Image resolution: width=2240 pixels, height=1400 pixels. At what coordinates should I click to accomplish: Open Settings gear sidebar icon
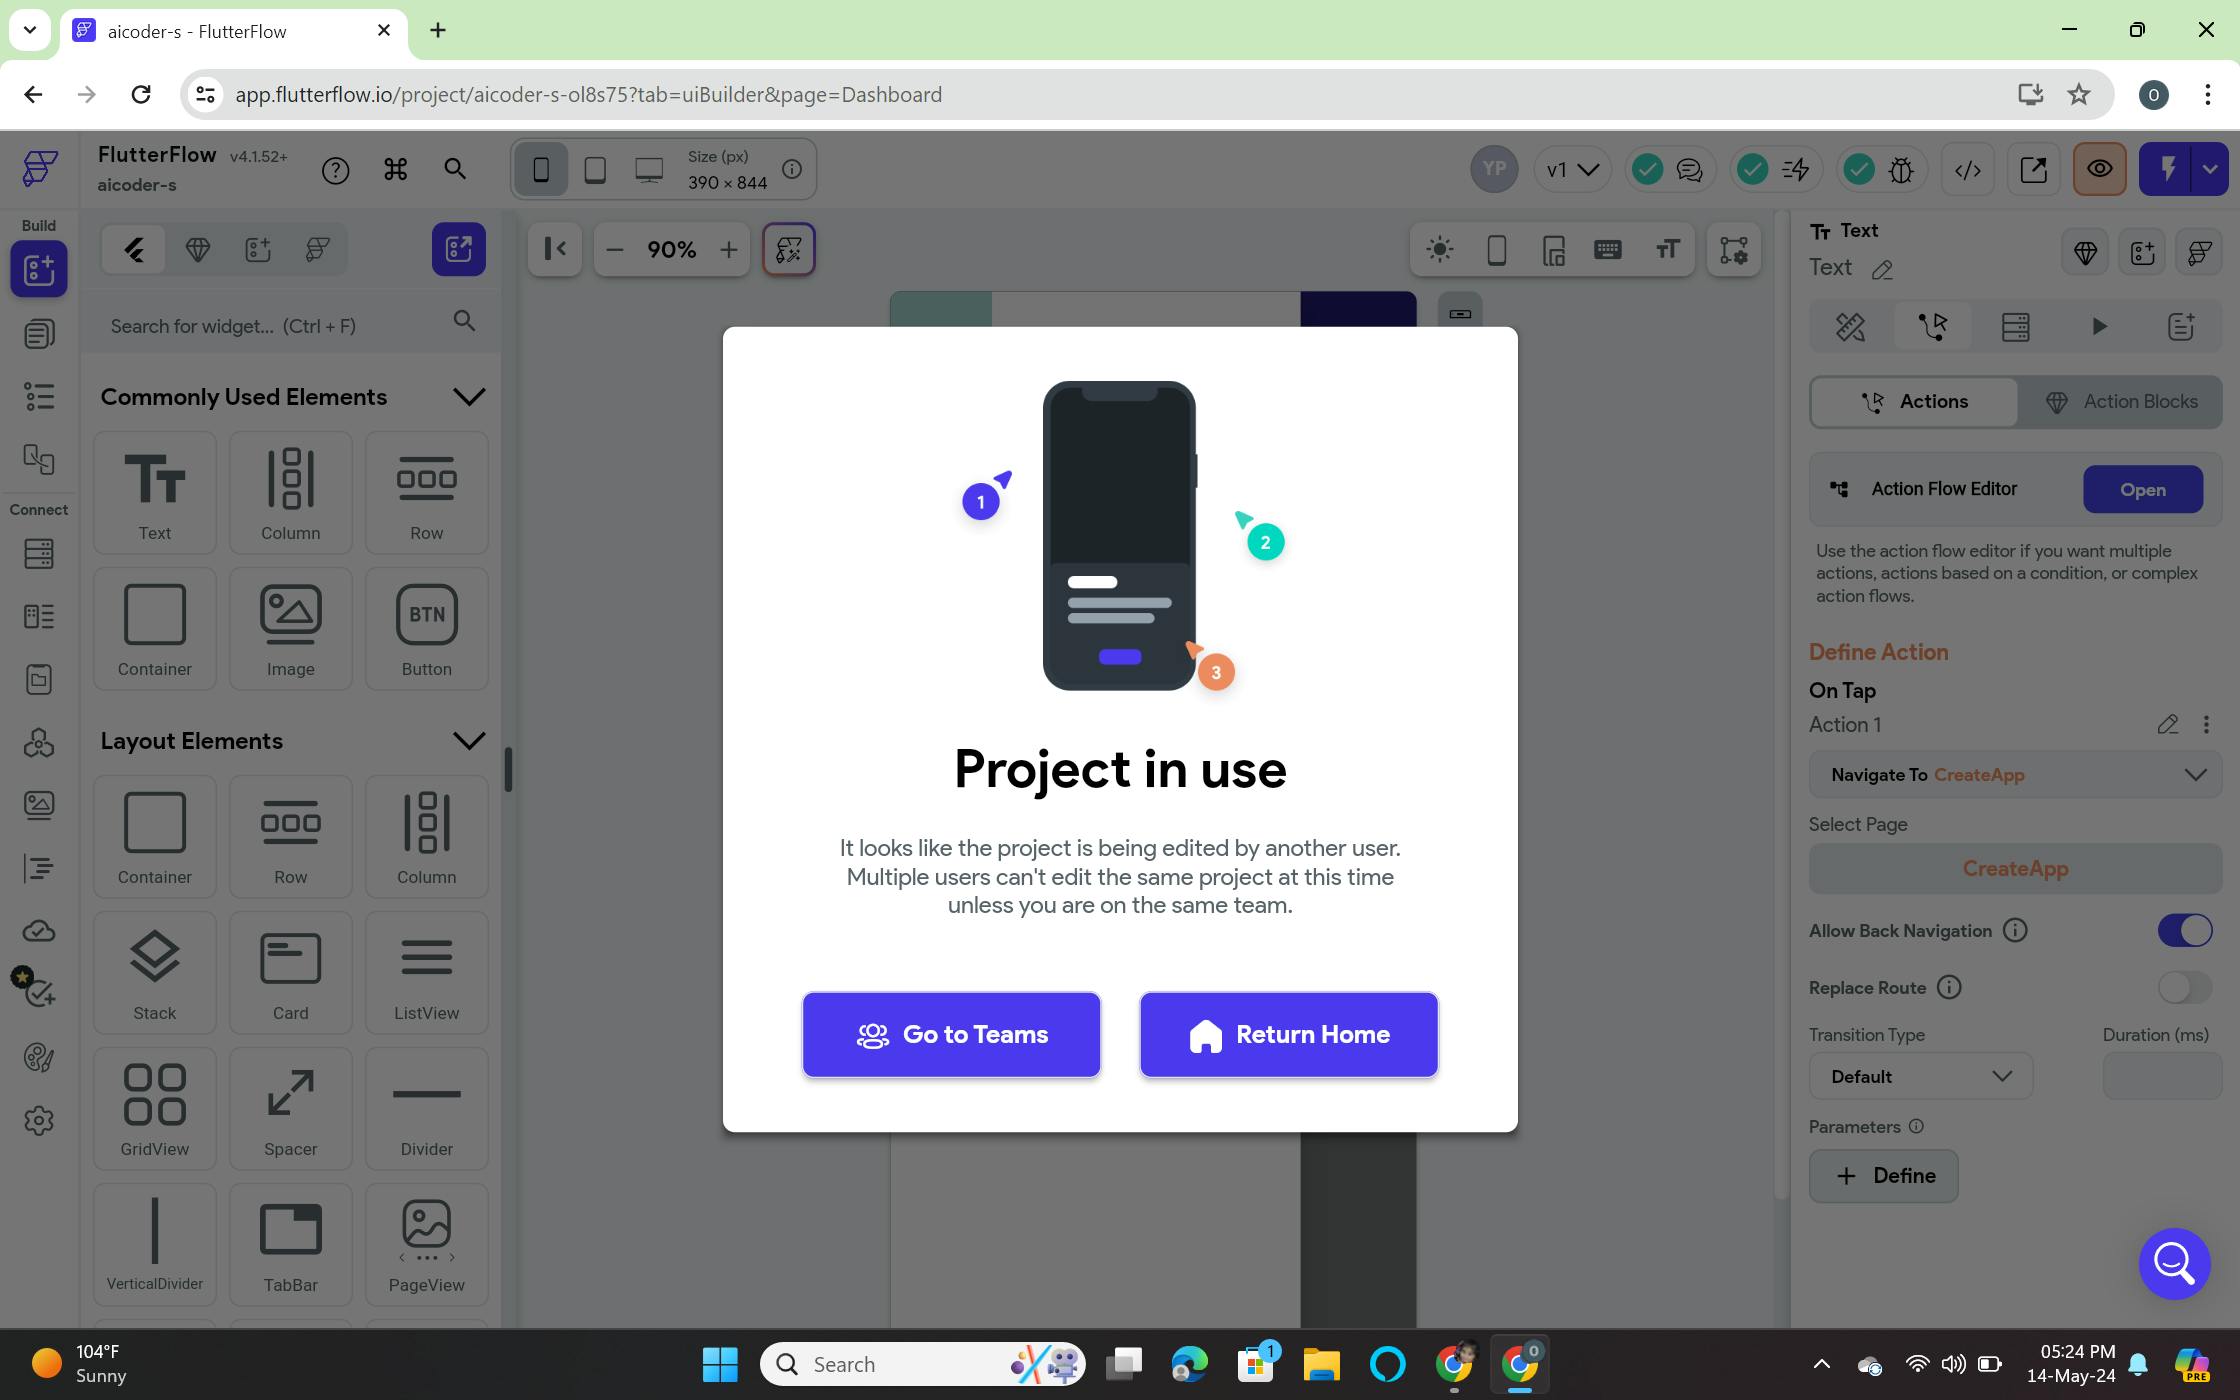coord(39,1121)
